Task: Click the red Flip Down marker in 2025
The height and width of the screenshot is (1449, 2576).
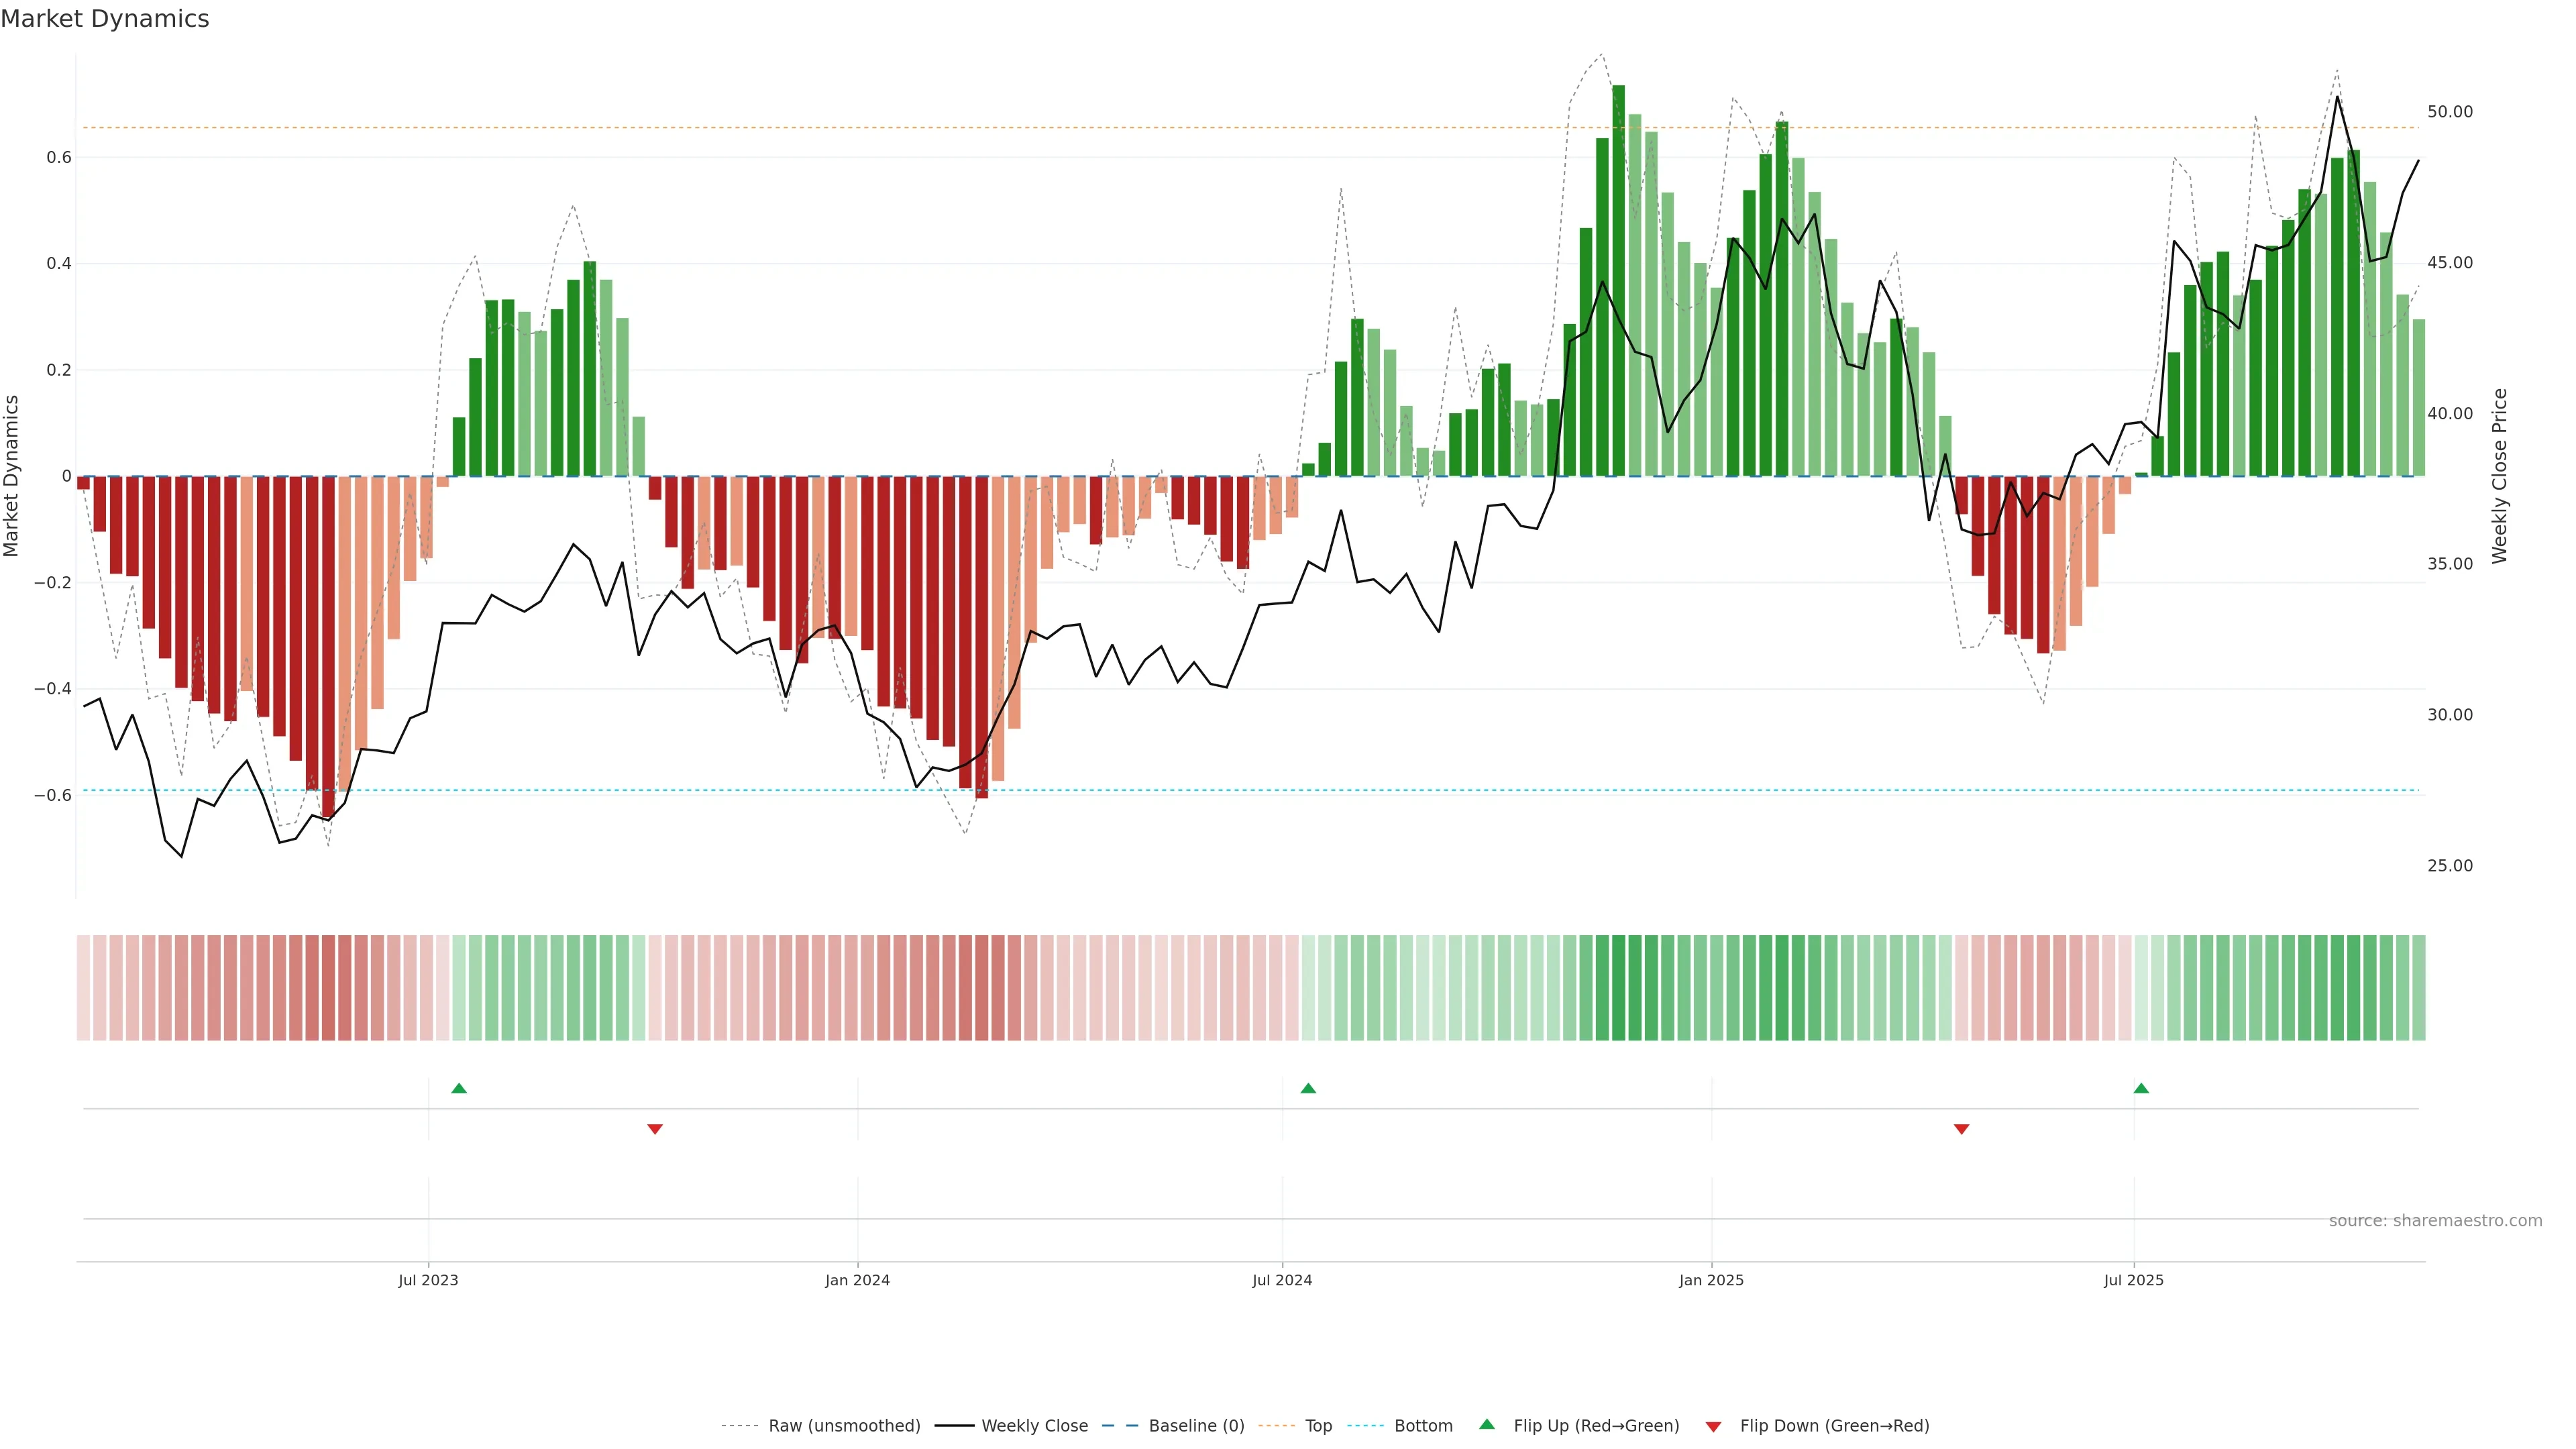Action: coord(1961,1129)
